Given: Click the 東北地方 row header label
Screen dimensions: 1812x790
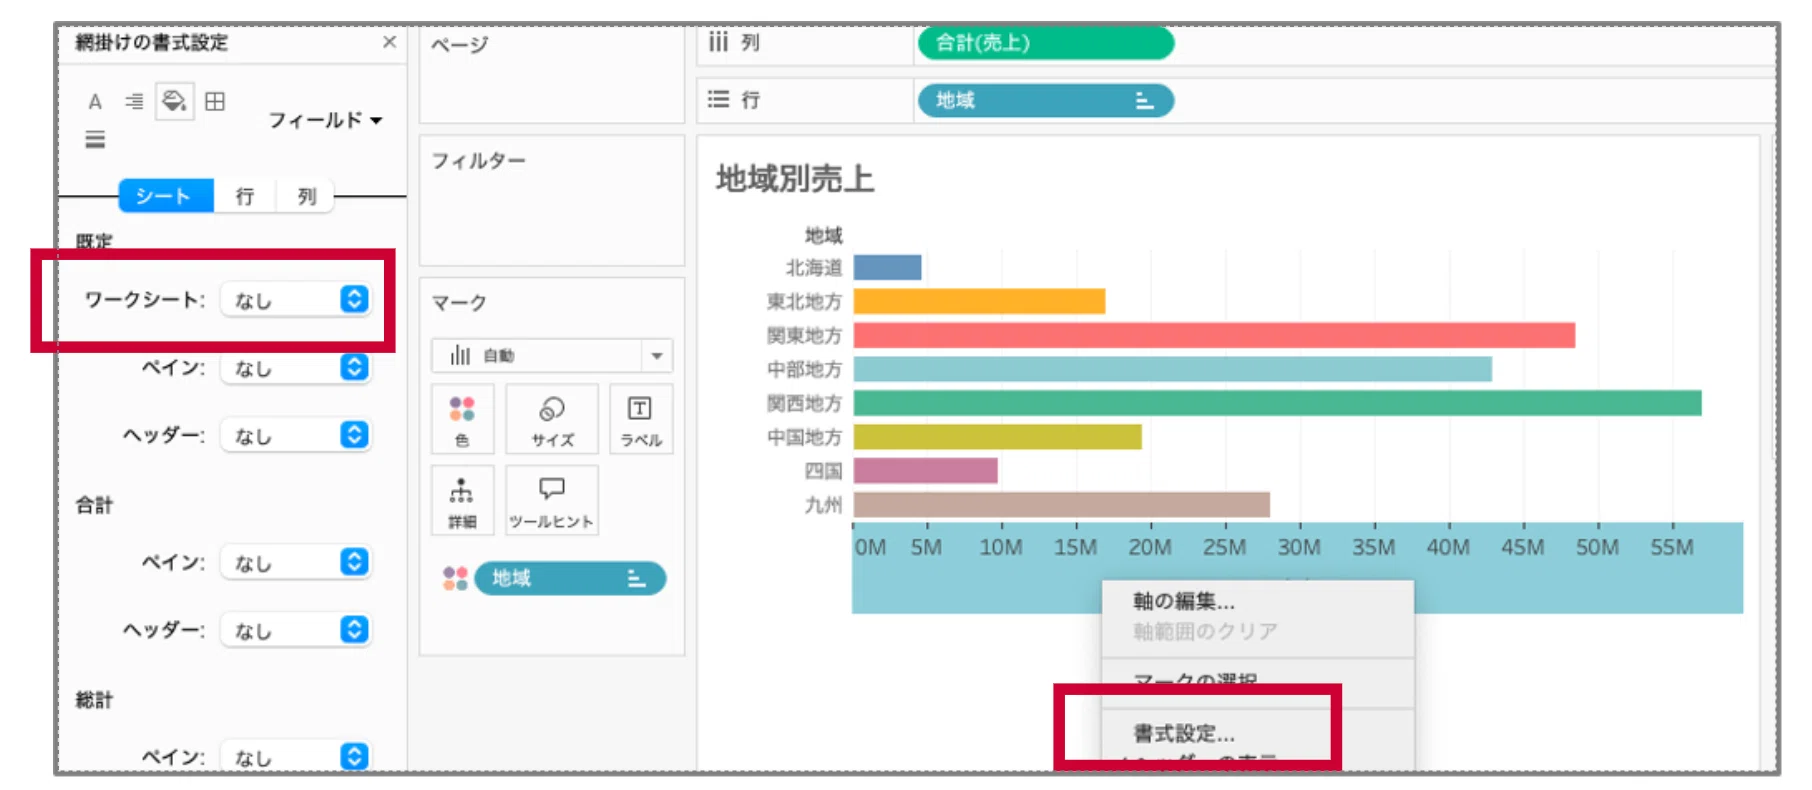Looking at the screenshot, I should point(805,301).
